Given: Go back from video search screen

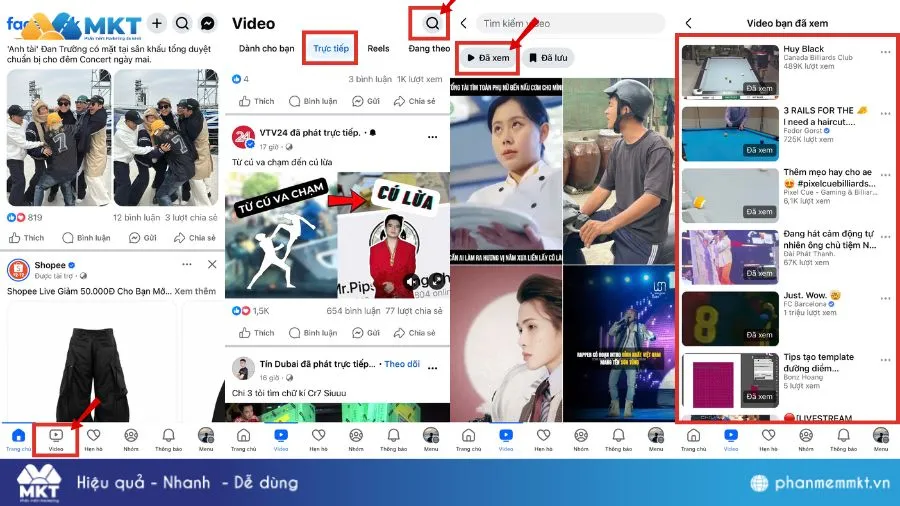Looking at the screenshot, I should [464, 24].
